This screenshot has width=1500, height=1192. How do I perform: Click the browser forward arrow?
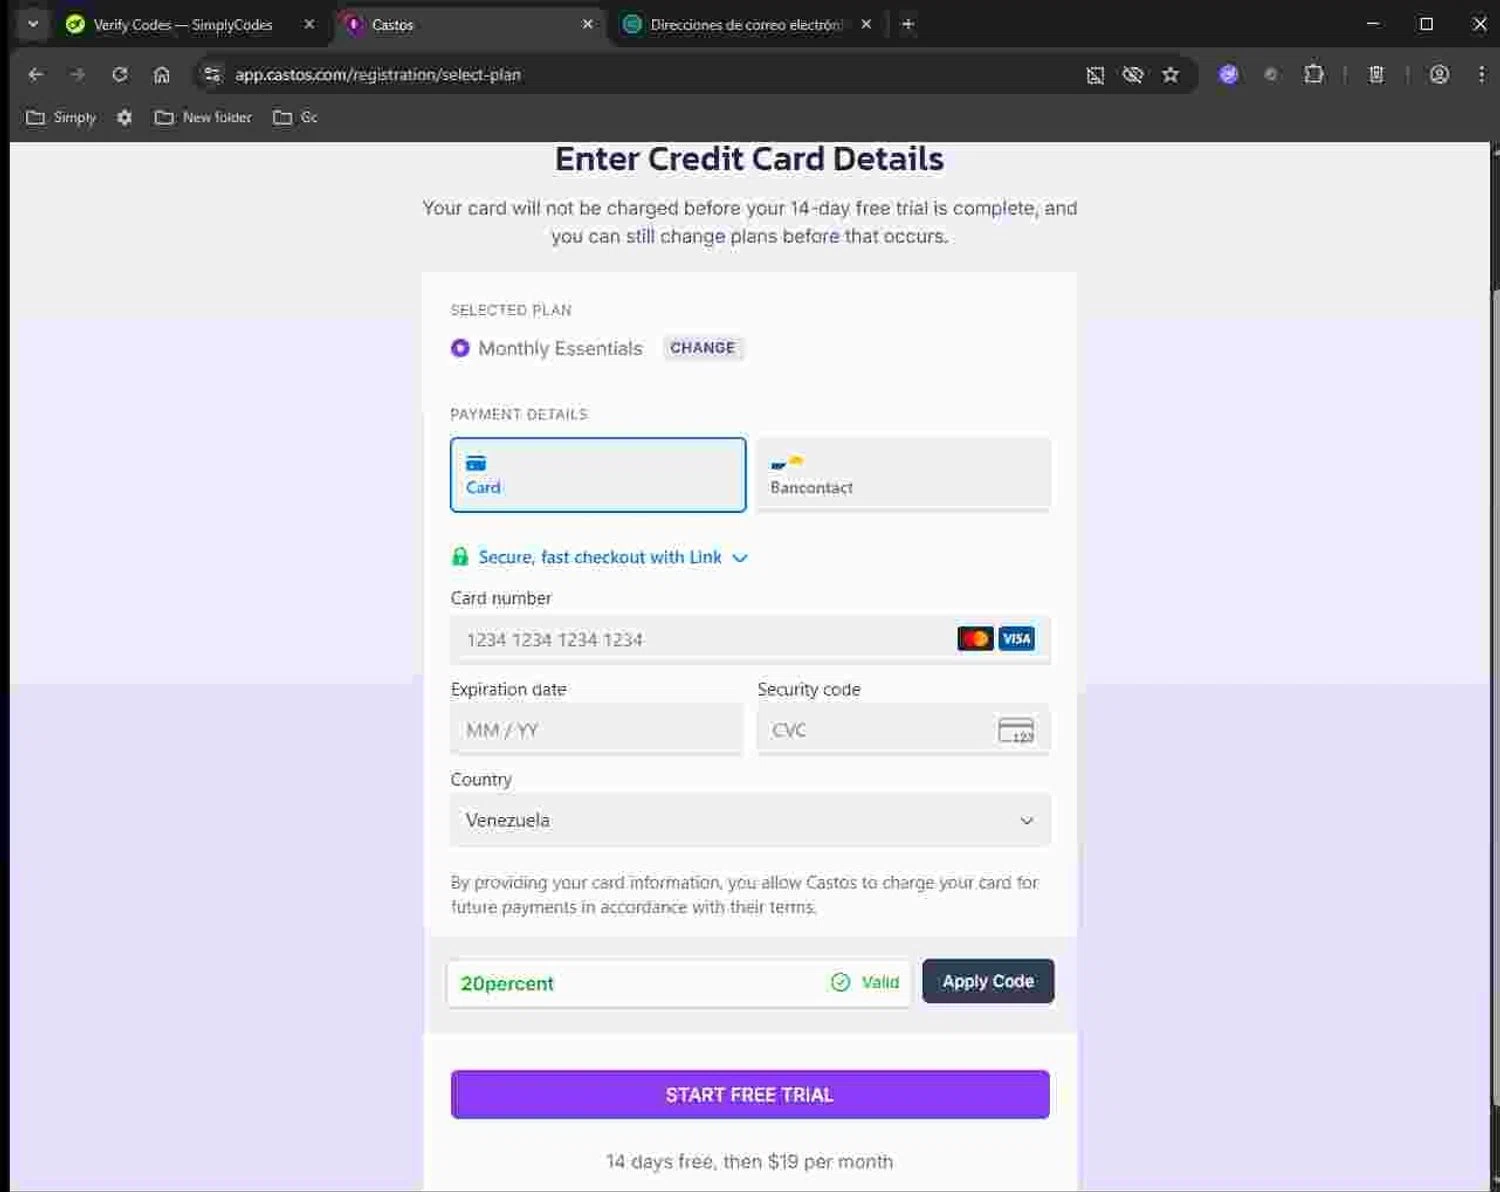click(x=78, y=75)
